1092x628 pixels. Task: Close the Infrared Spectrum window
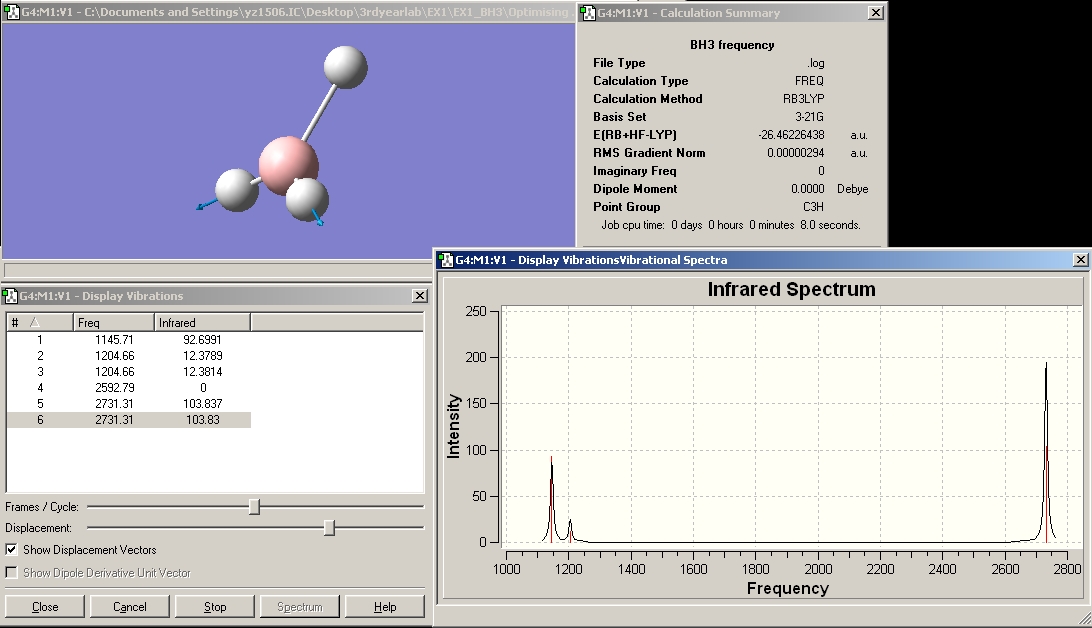point(1080,260)
